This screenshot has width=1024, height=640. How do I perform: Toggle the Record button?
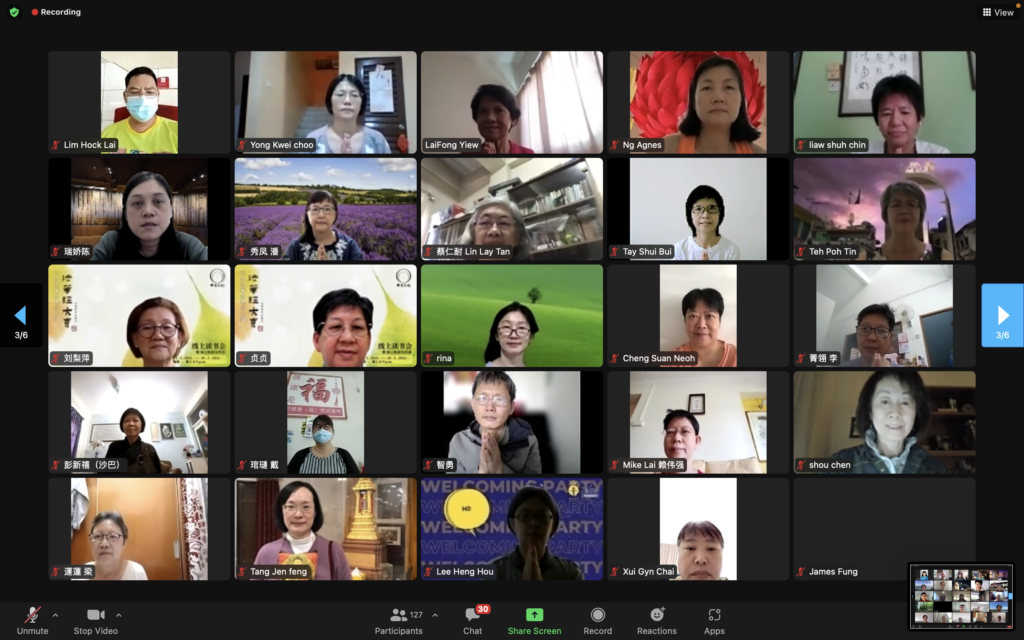pyautogui.click(x=597, y=614)
